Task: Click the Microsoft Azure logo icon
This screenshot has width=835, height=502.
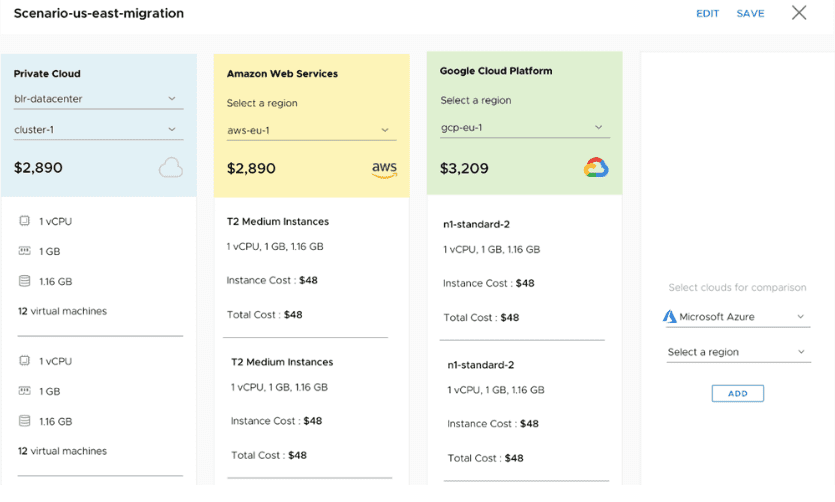Action: 670,317
